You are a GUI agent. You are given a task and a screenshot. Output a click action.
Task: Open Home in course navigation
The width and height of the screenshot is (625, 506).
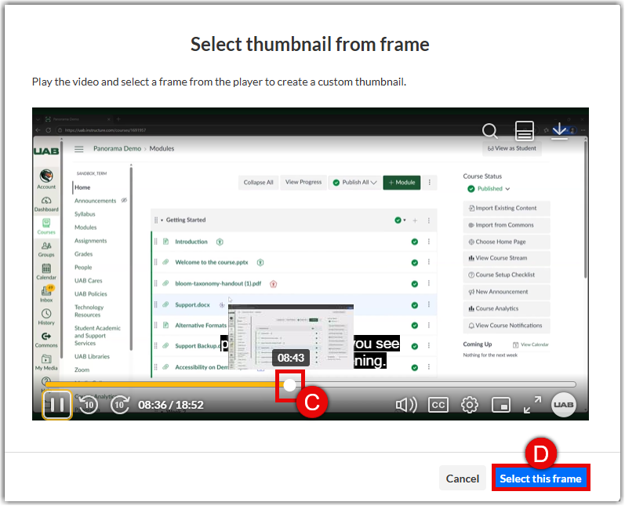click(82, 187)
